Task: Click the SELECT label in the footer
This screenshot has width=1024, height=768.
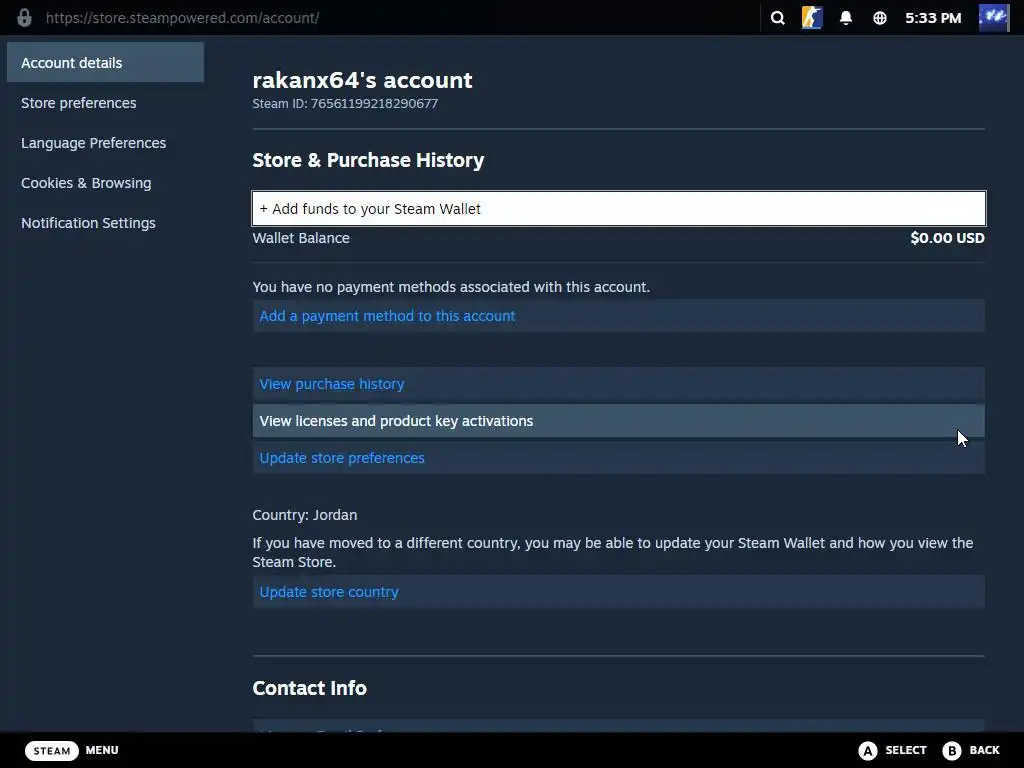Action: click(906, 750)
